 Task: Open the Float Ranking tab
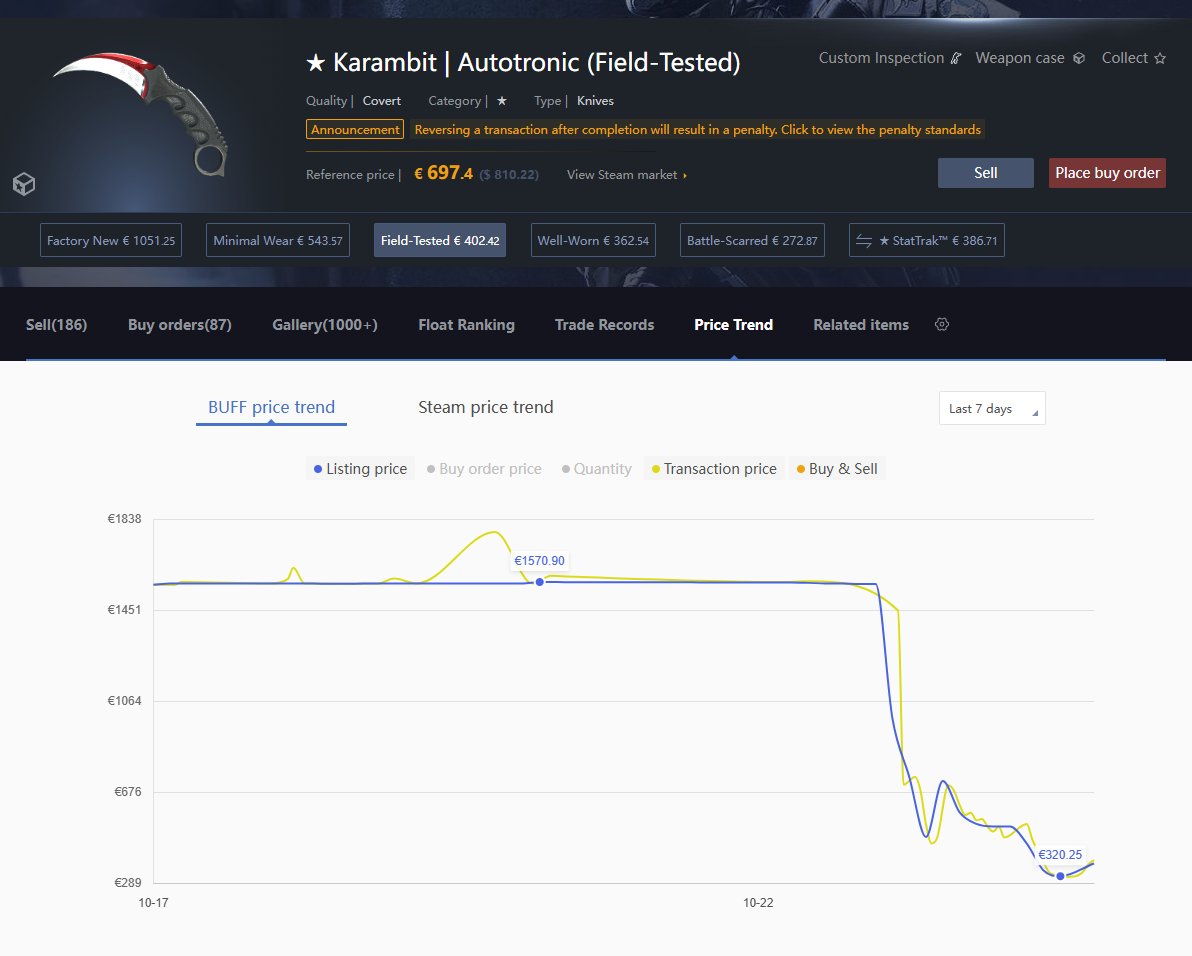pos(466,324)
